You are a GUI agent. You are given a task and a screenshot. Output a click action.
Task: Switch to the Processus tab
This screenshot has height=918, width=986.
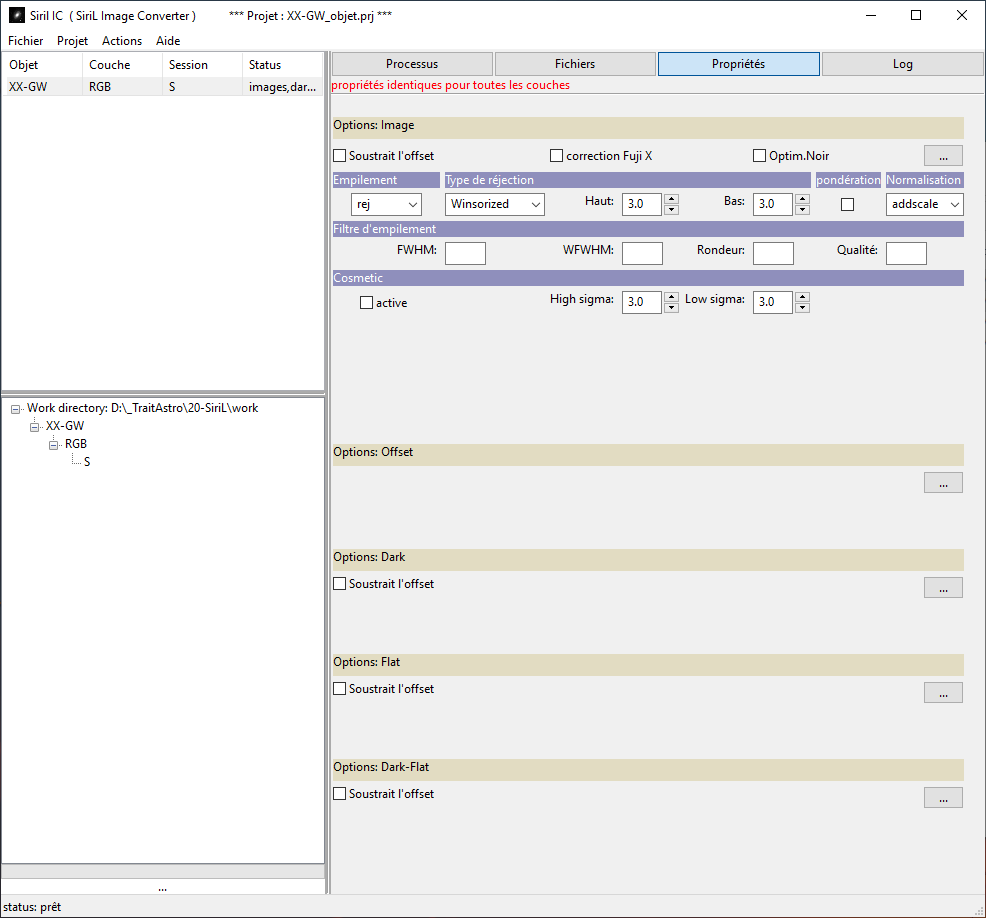click(x=412, y=64)
